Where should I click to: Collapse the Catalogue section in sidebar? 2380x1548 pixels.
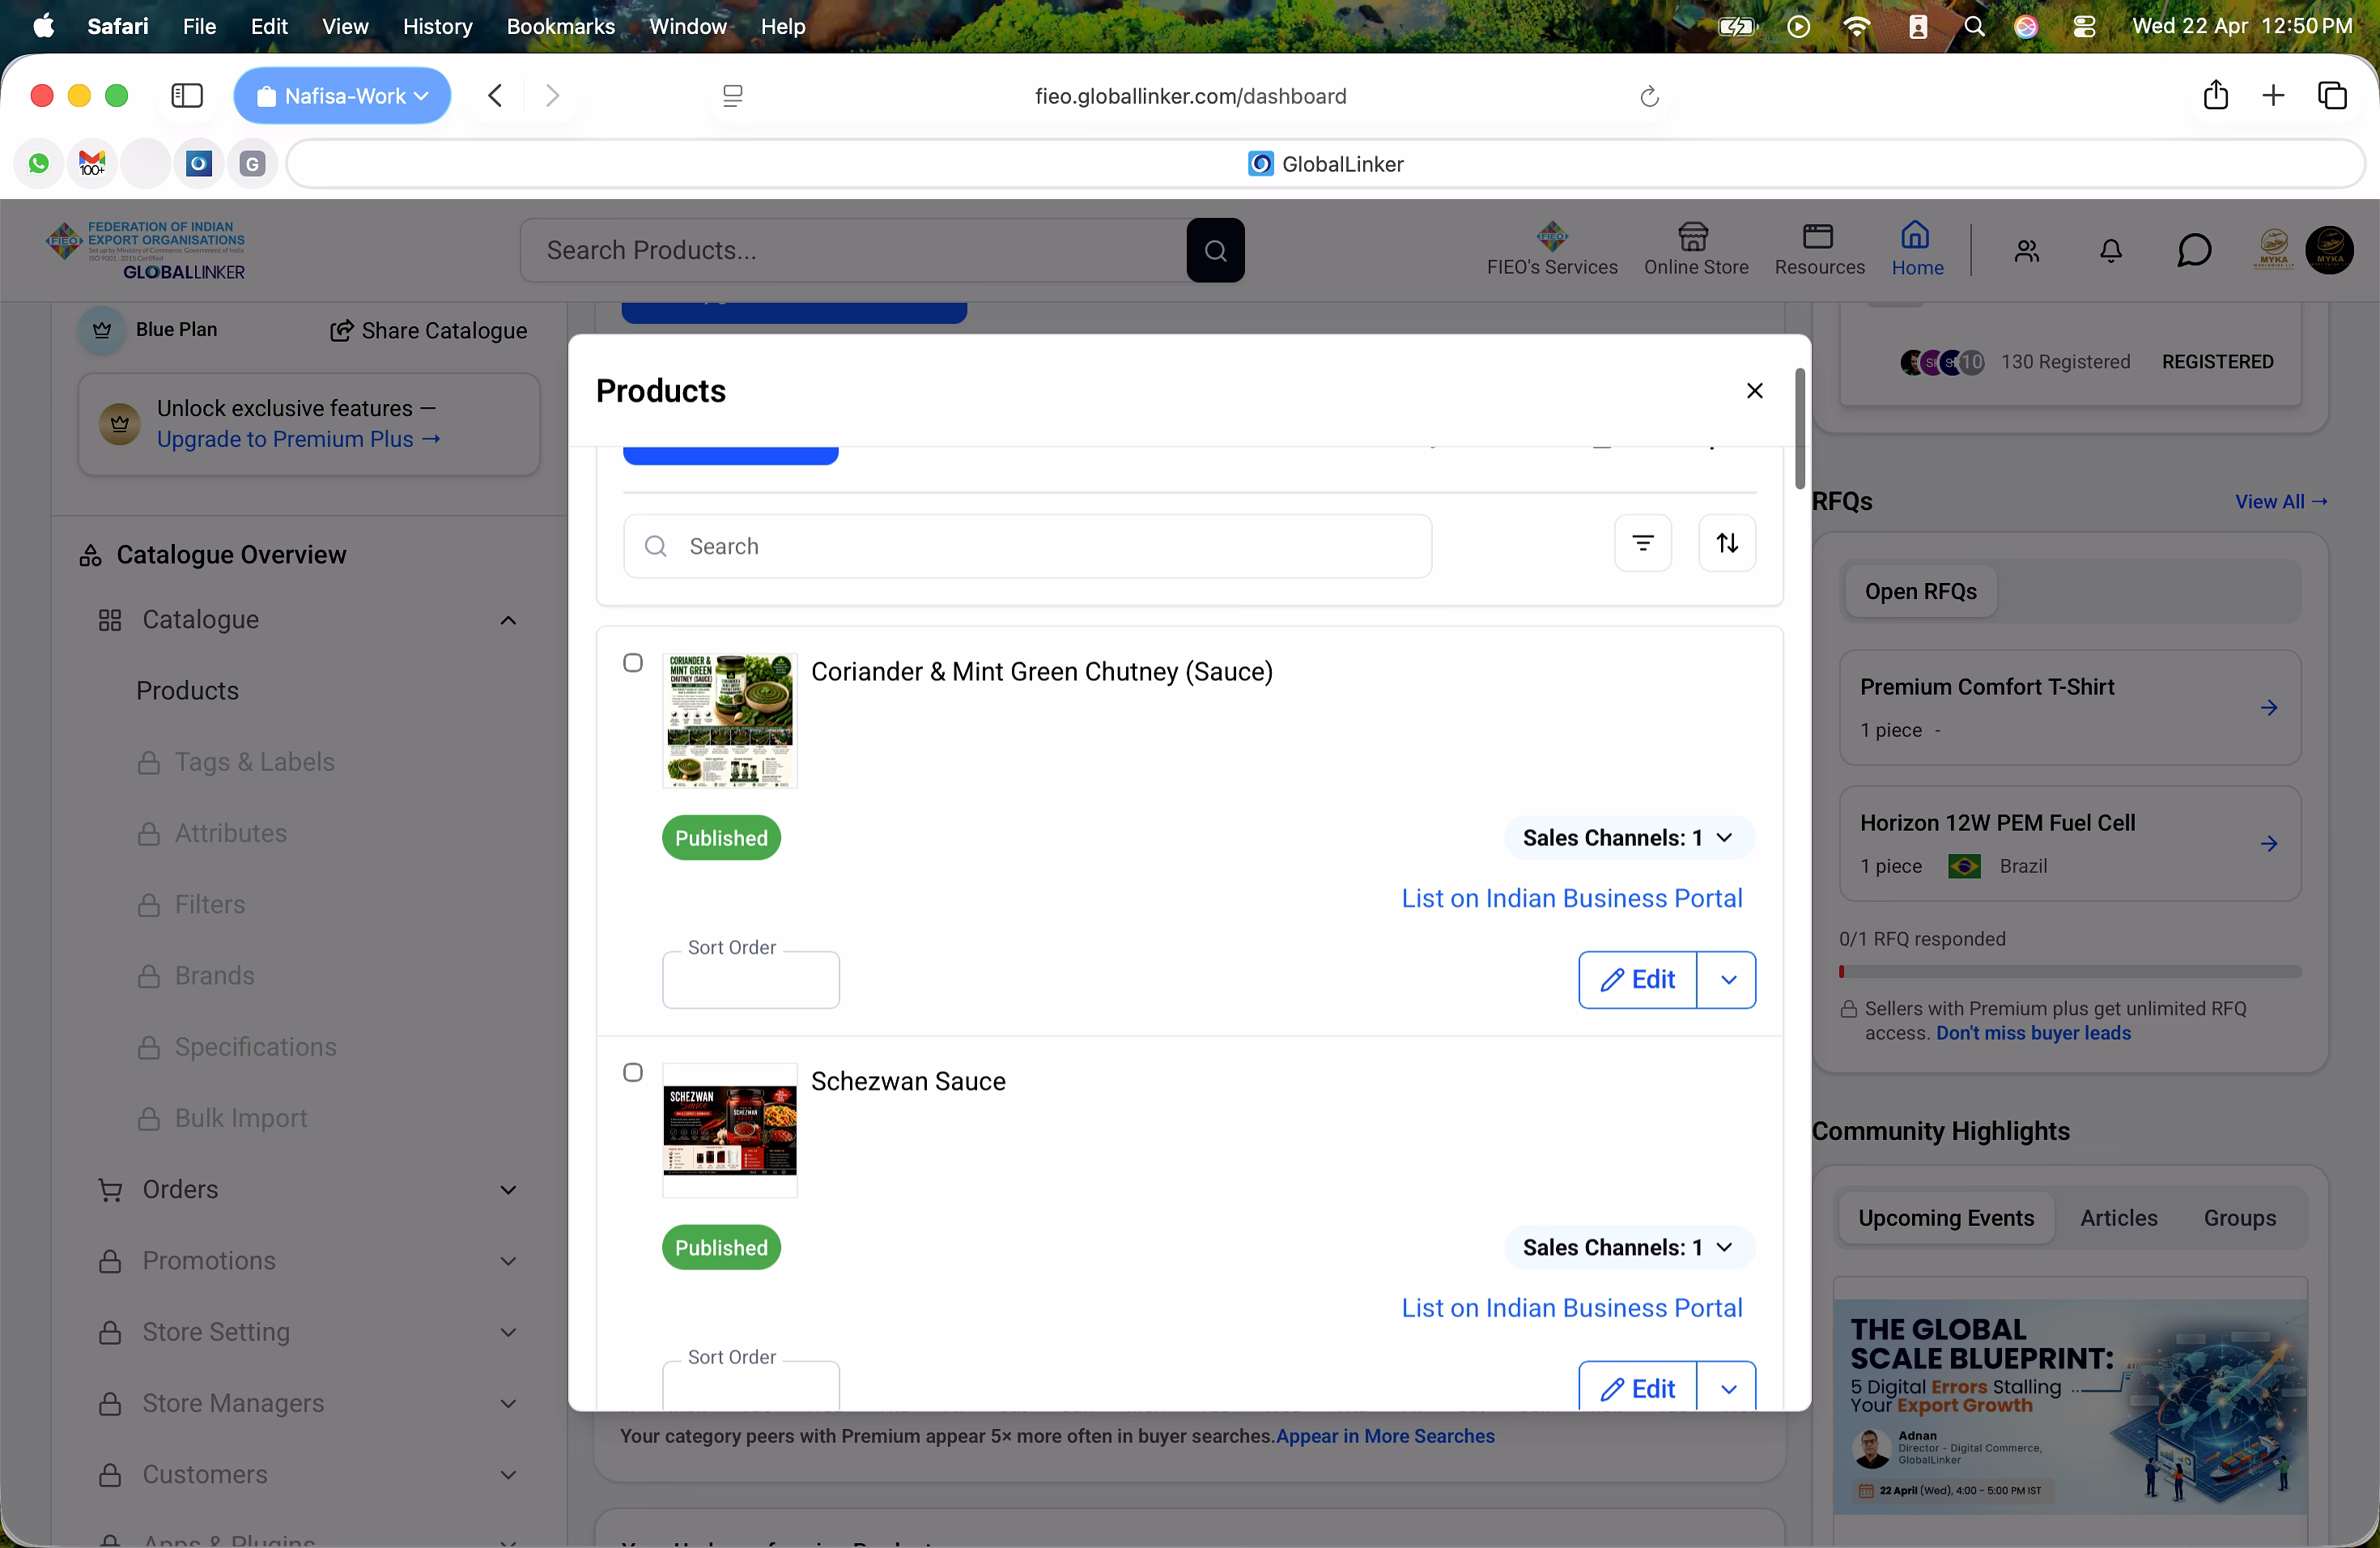click(508, 621)
